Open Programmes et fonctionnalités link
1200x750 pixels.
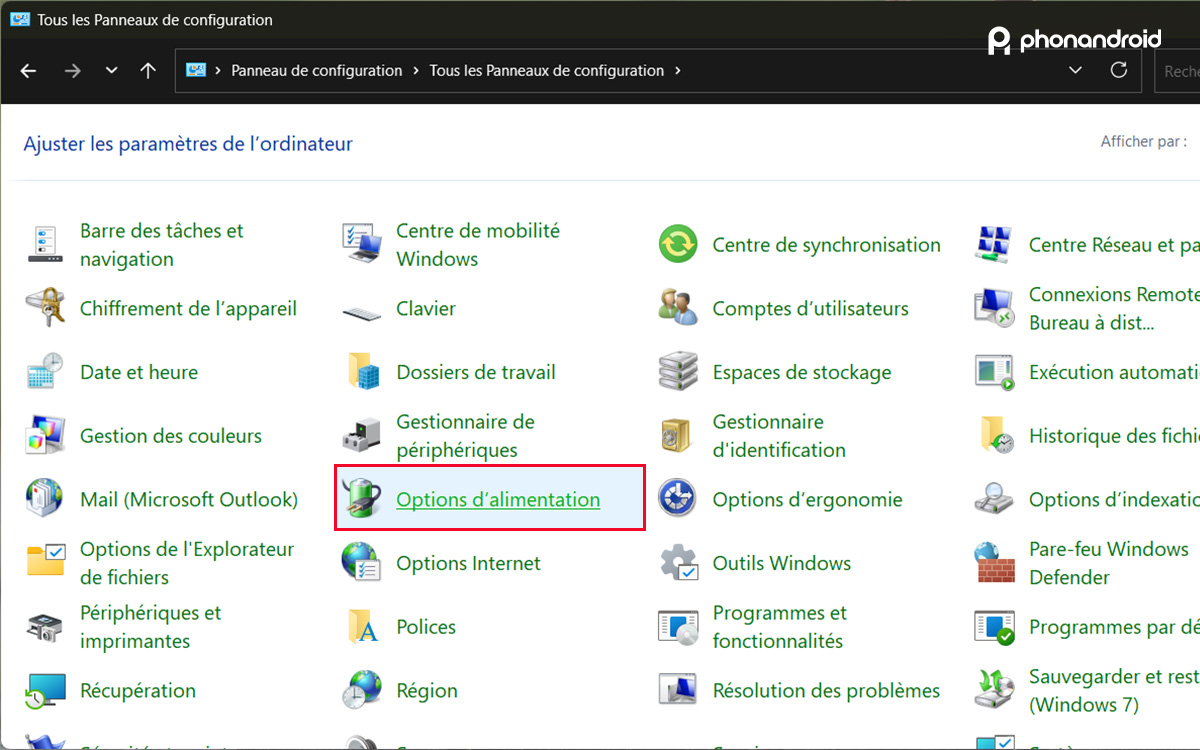pos(779,627)
